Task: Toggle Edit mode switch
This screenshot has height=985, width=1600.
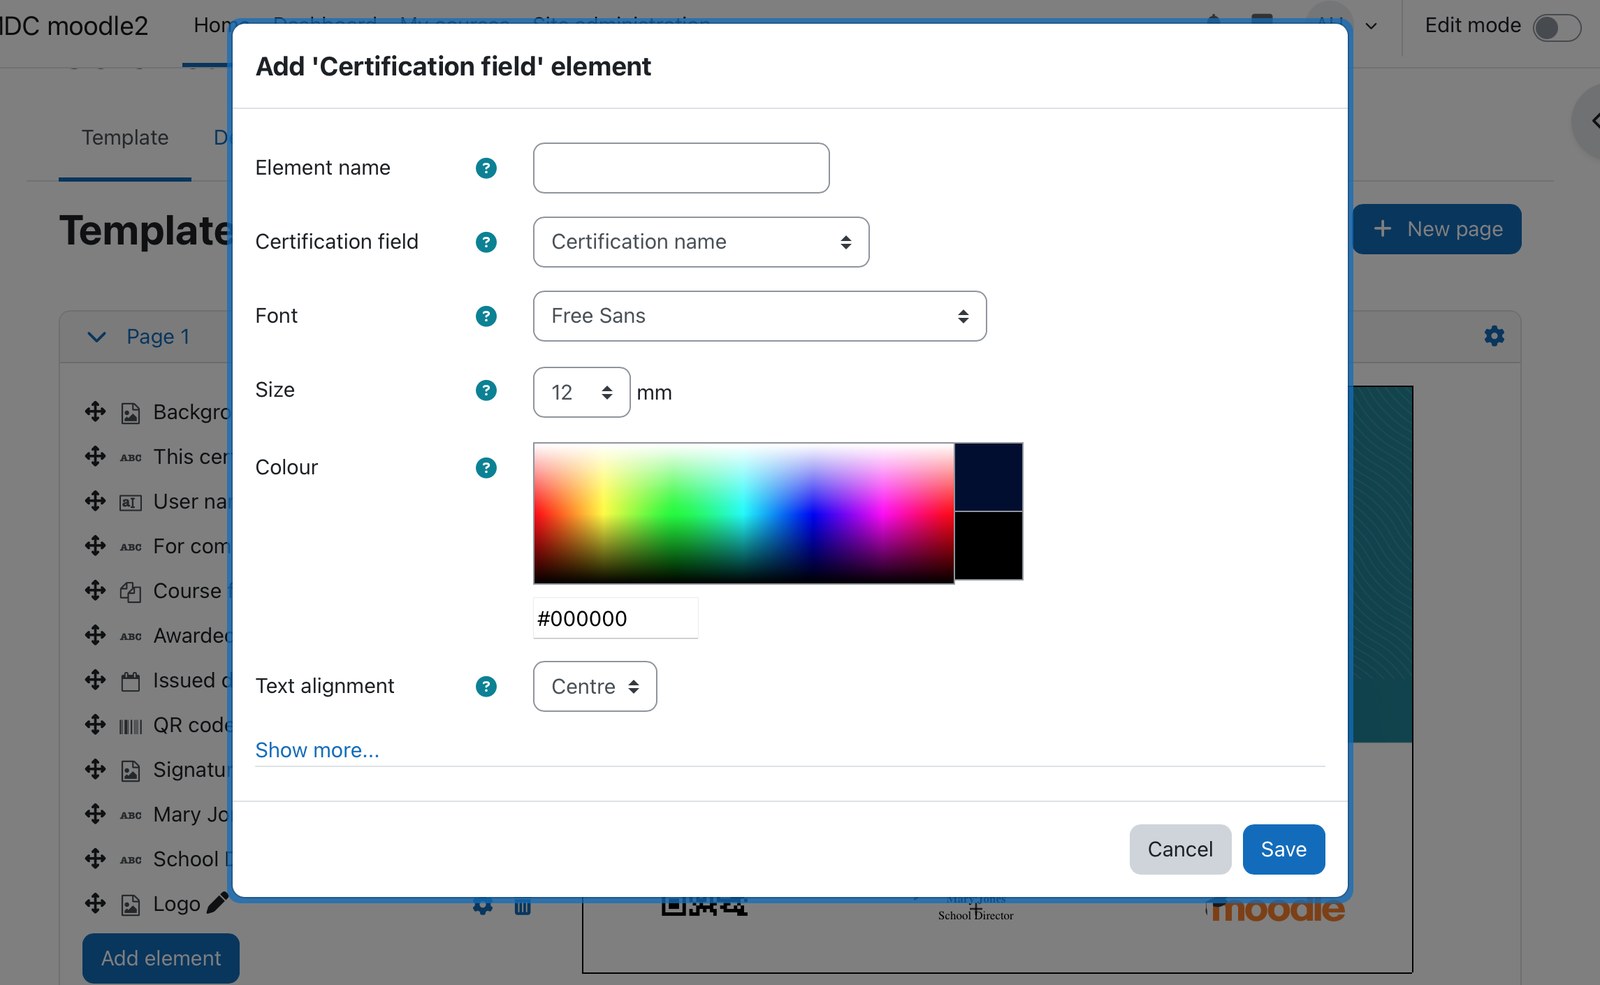Action: (x=1557, y=27)
